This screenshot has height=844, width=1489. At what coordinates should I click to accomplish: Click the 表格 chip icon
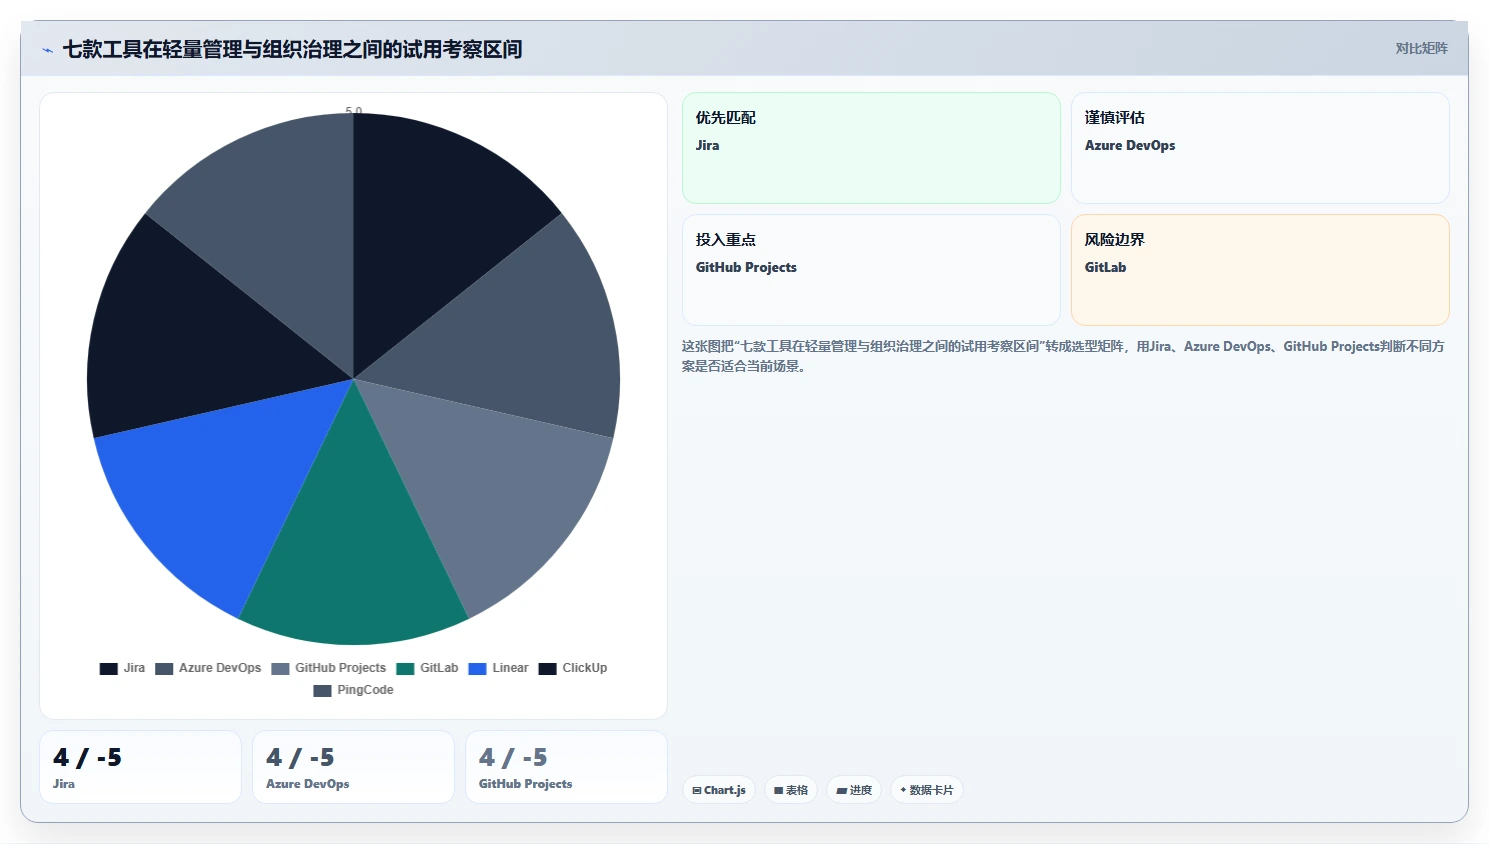[779, 790]
